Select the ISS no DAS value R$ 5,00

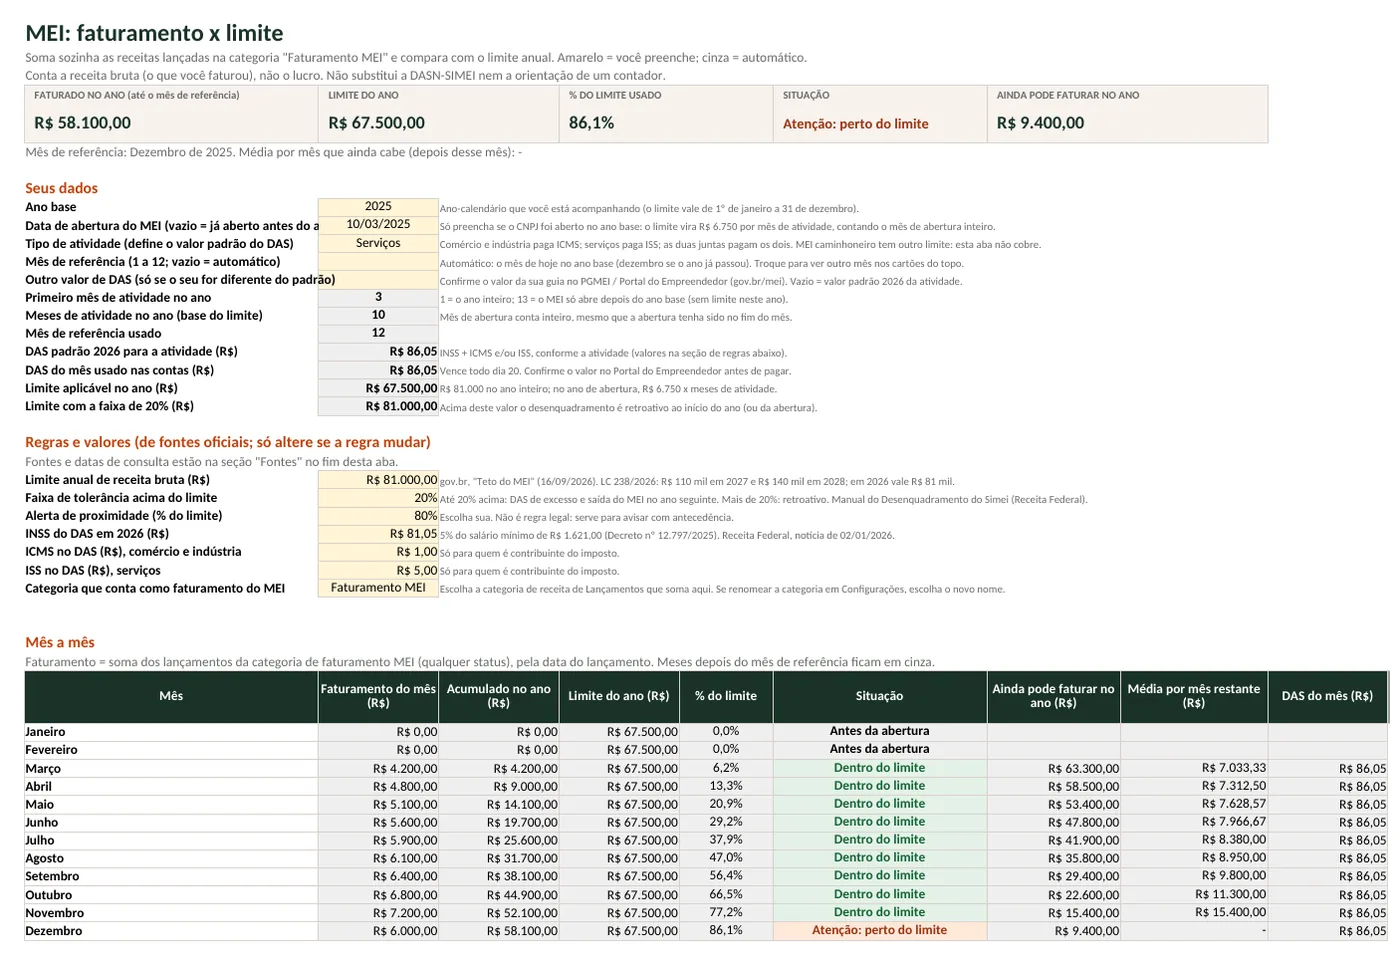378,570
